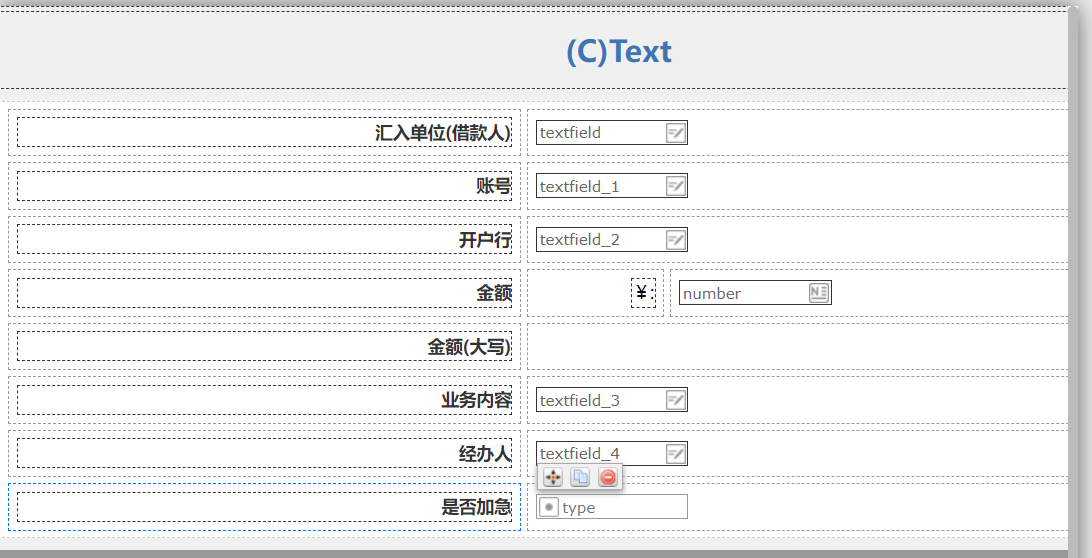The width and height of the screenshot is (1092, 558).
Task: Select the 业务内容 label
Action: [x=264, y=400]
